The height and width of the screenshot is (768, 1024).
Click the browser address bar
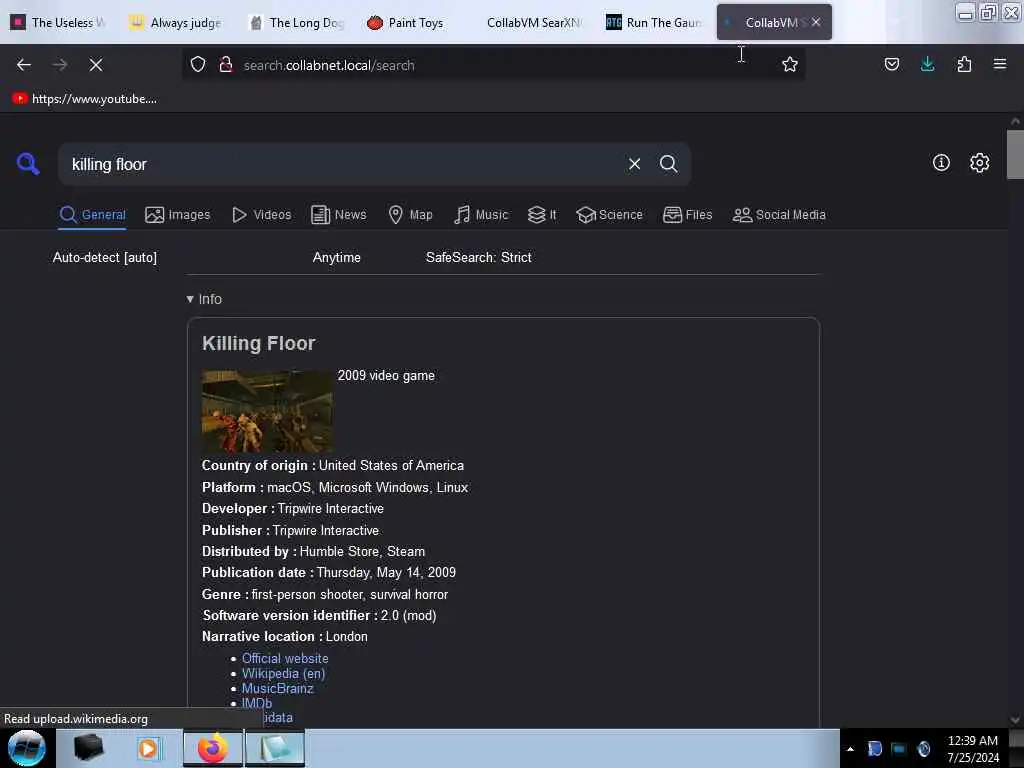[x=493, y=65]
